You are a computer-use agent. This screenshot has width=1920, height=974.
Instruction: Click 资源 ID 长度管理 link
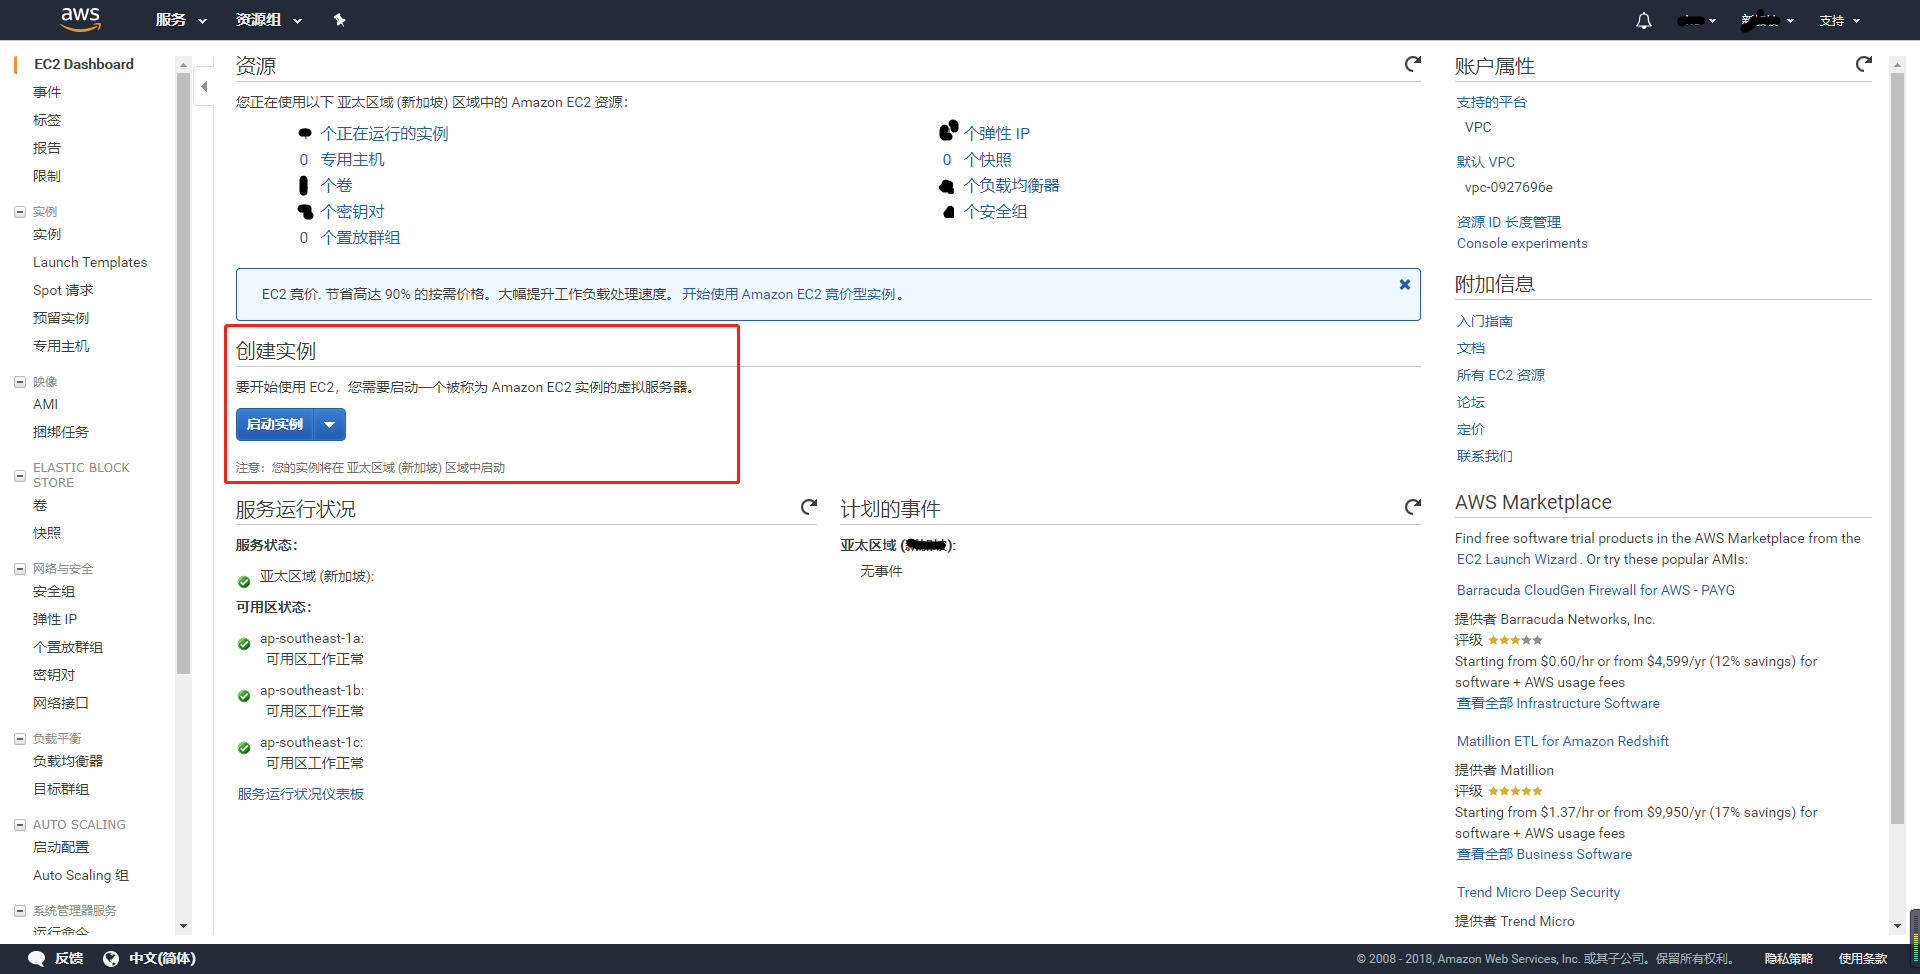click(1508, 222)
